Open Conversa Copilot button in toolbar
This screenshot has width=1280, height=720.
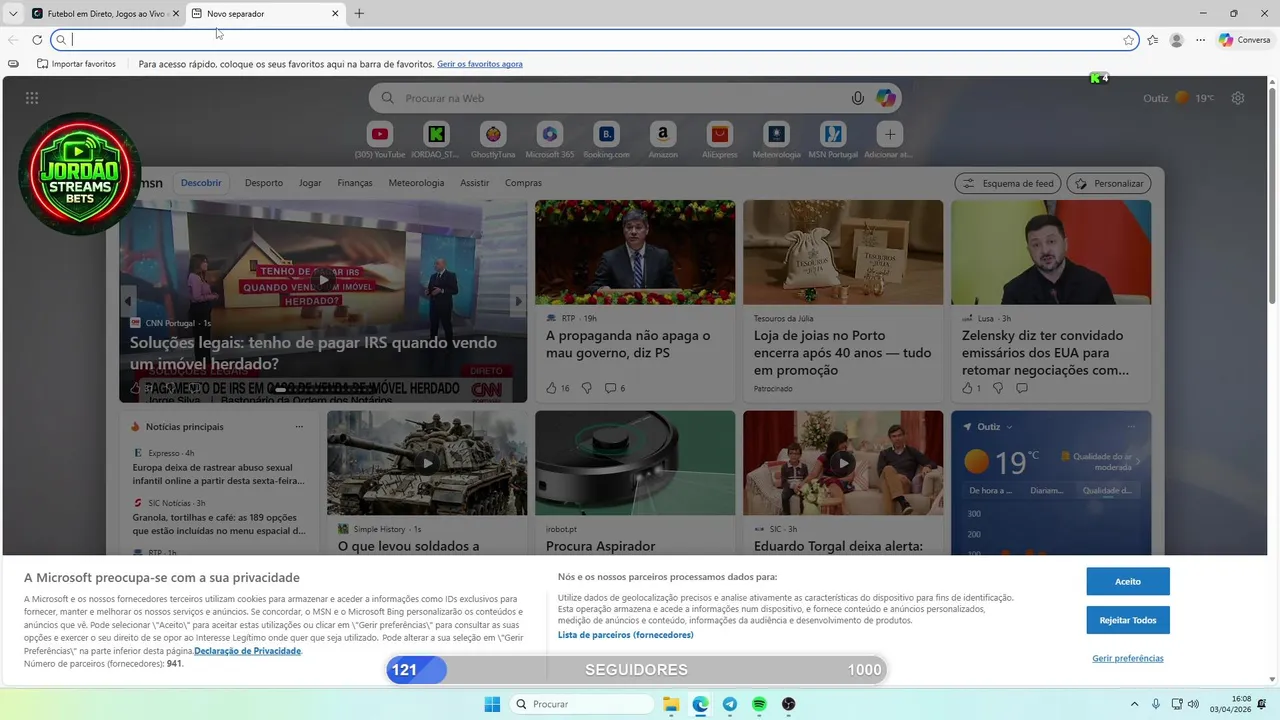(1244, 40)
